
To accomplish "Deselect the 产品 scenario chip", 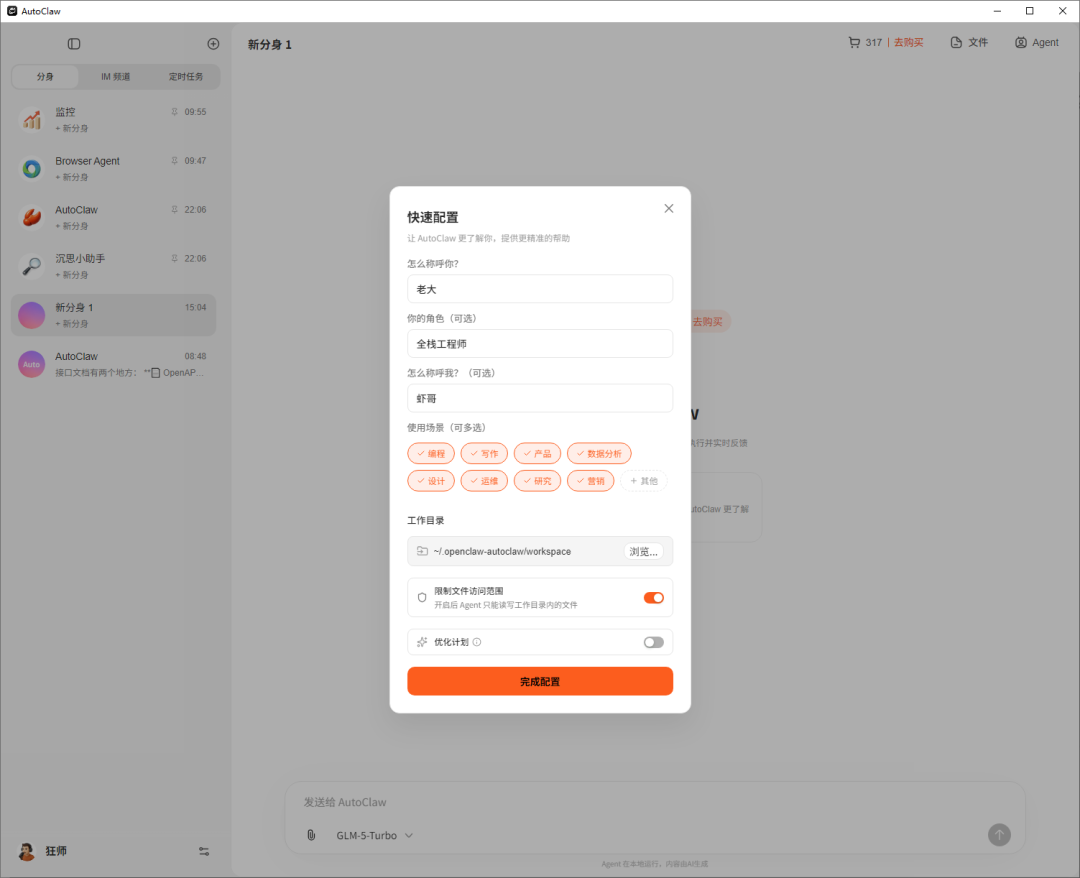I will click(537, 454).
